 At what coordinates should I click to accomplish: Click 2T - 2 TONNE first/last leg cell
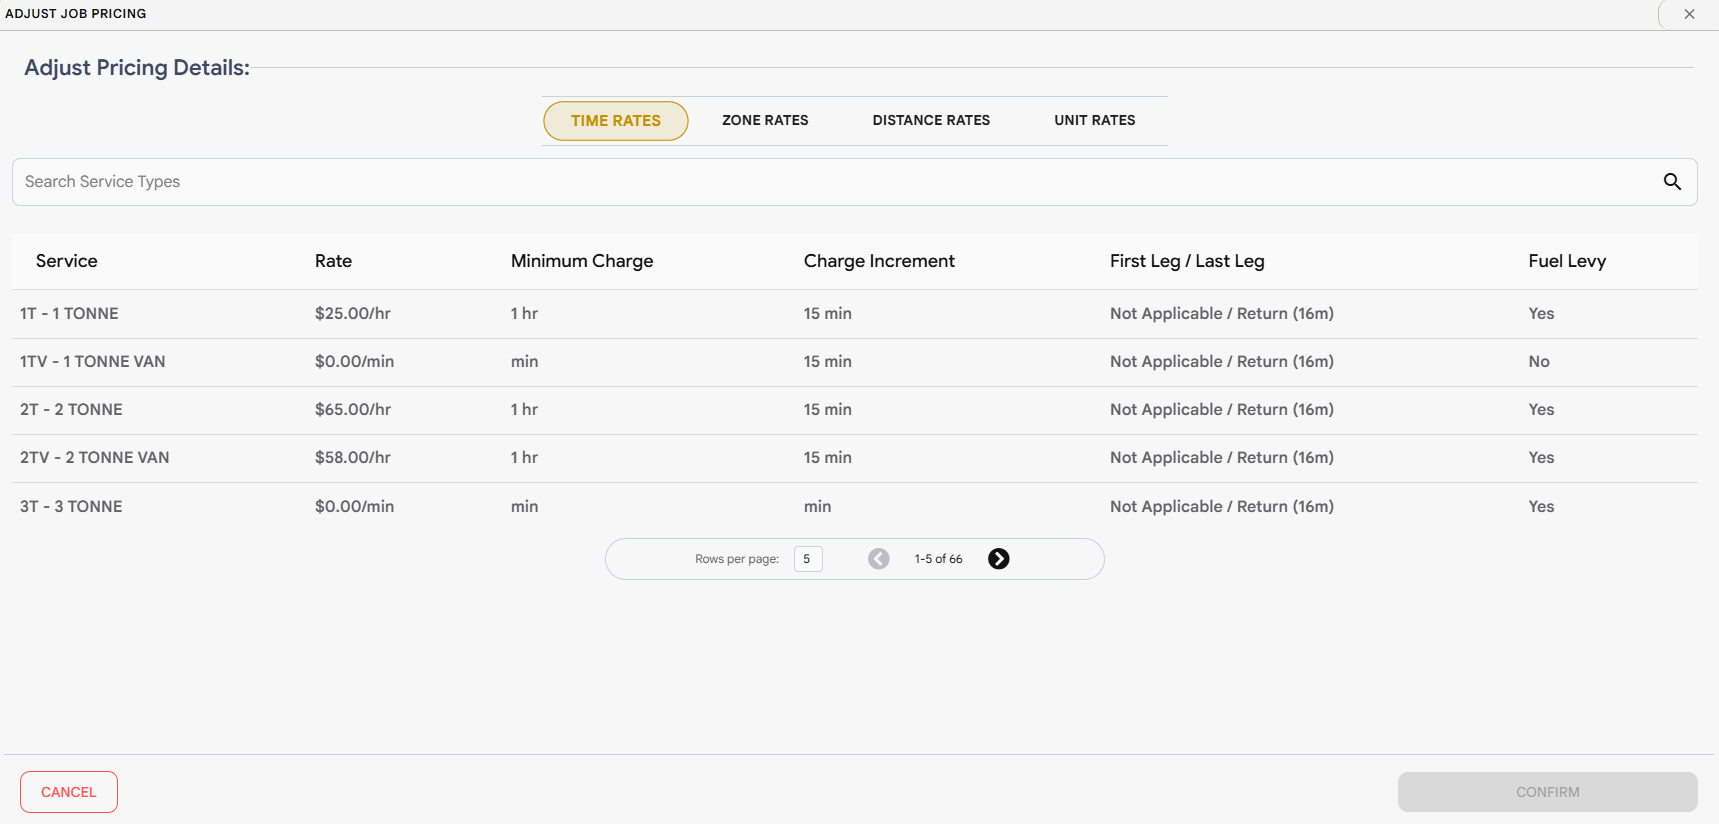pyautogui.click(x=1222, y=410)
